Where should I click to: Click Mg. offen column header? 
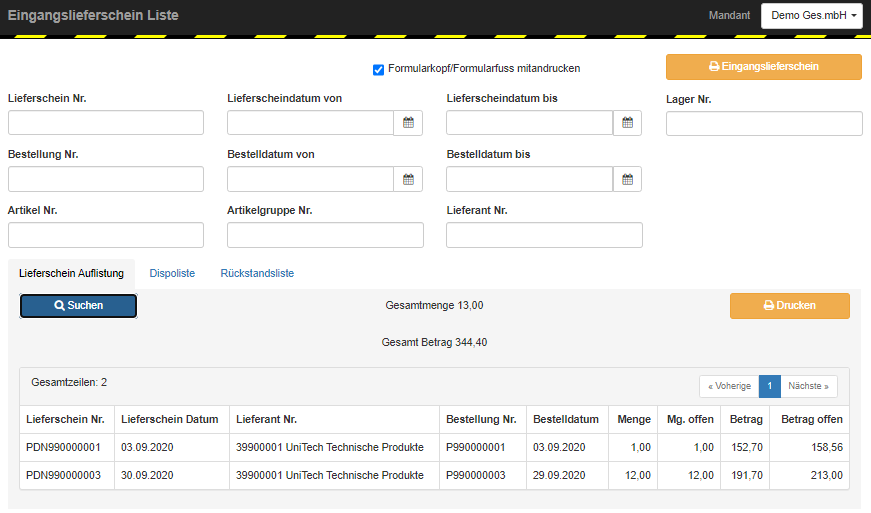pyautogui.click(x=690, y=420)
